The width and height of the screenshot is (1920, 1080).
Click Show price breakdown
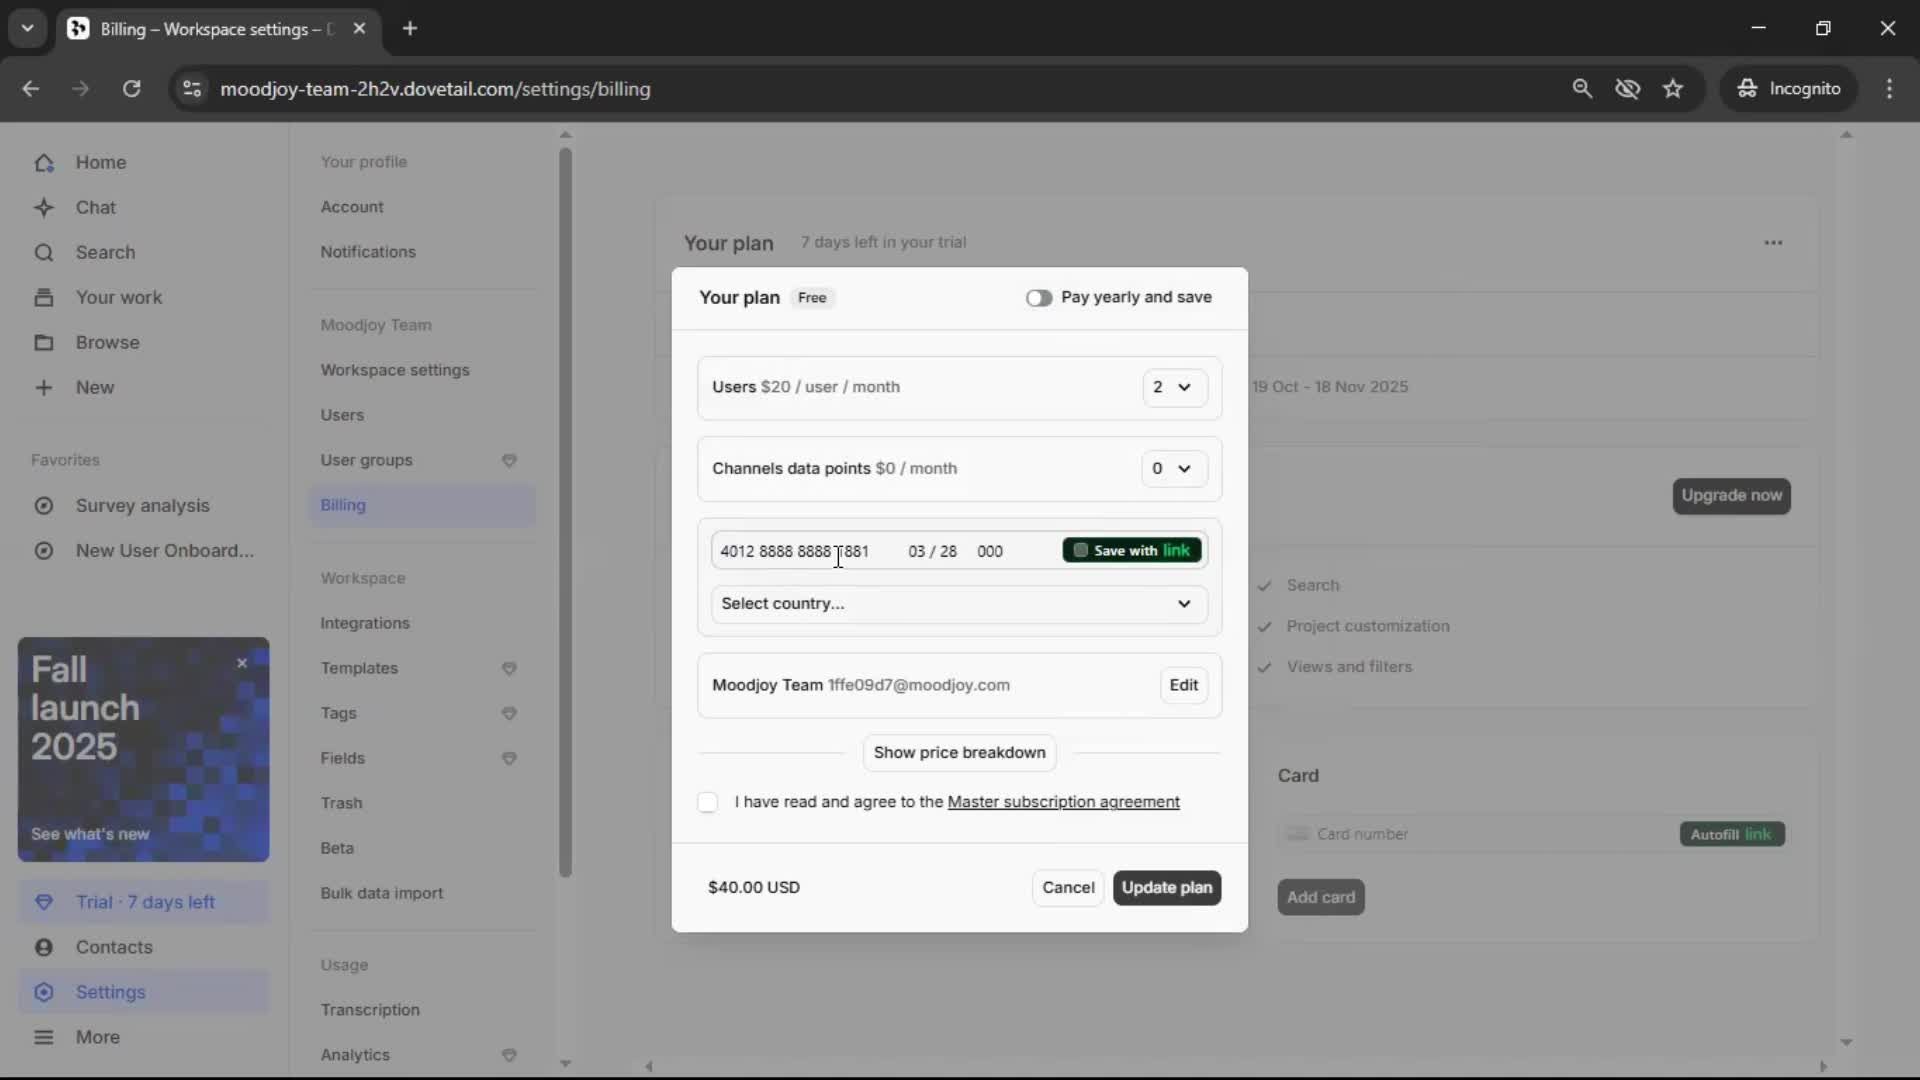coord(959,753)
